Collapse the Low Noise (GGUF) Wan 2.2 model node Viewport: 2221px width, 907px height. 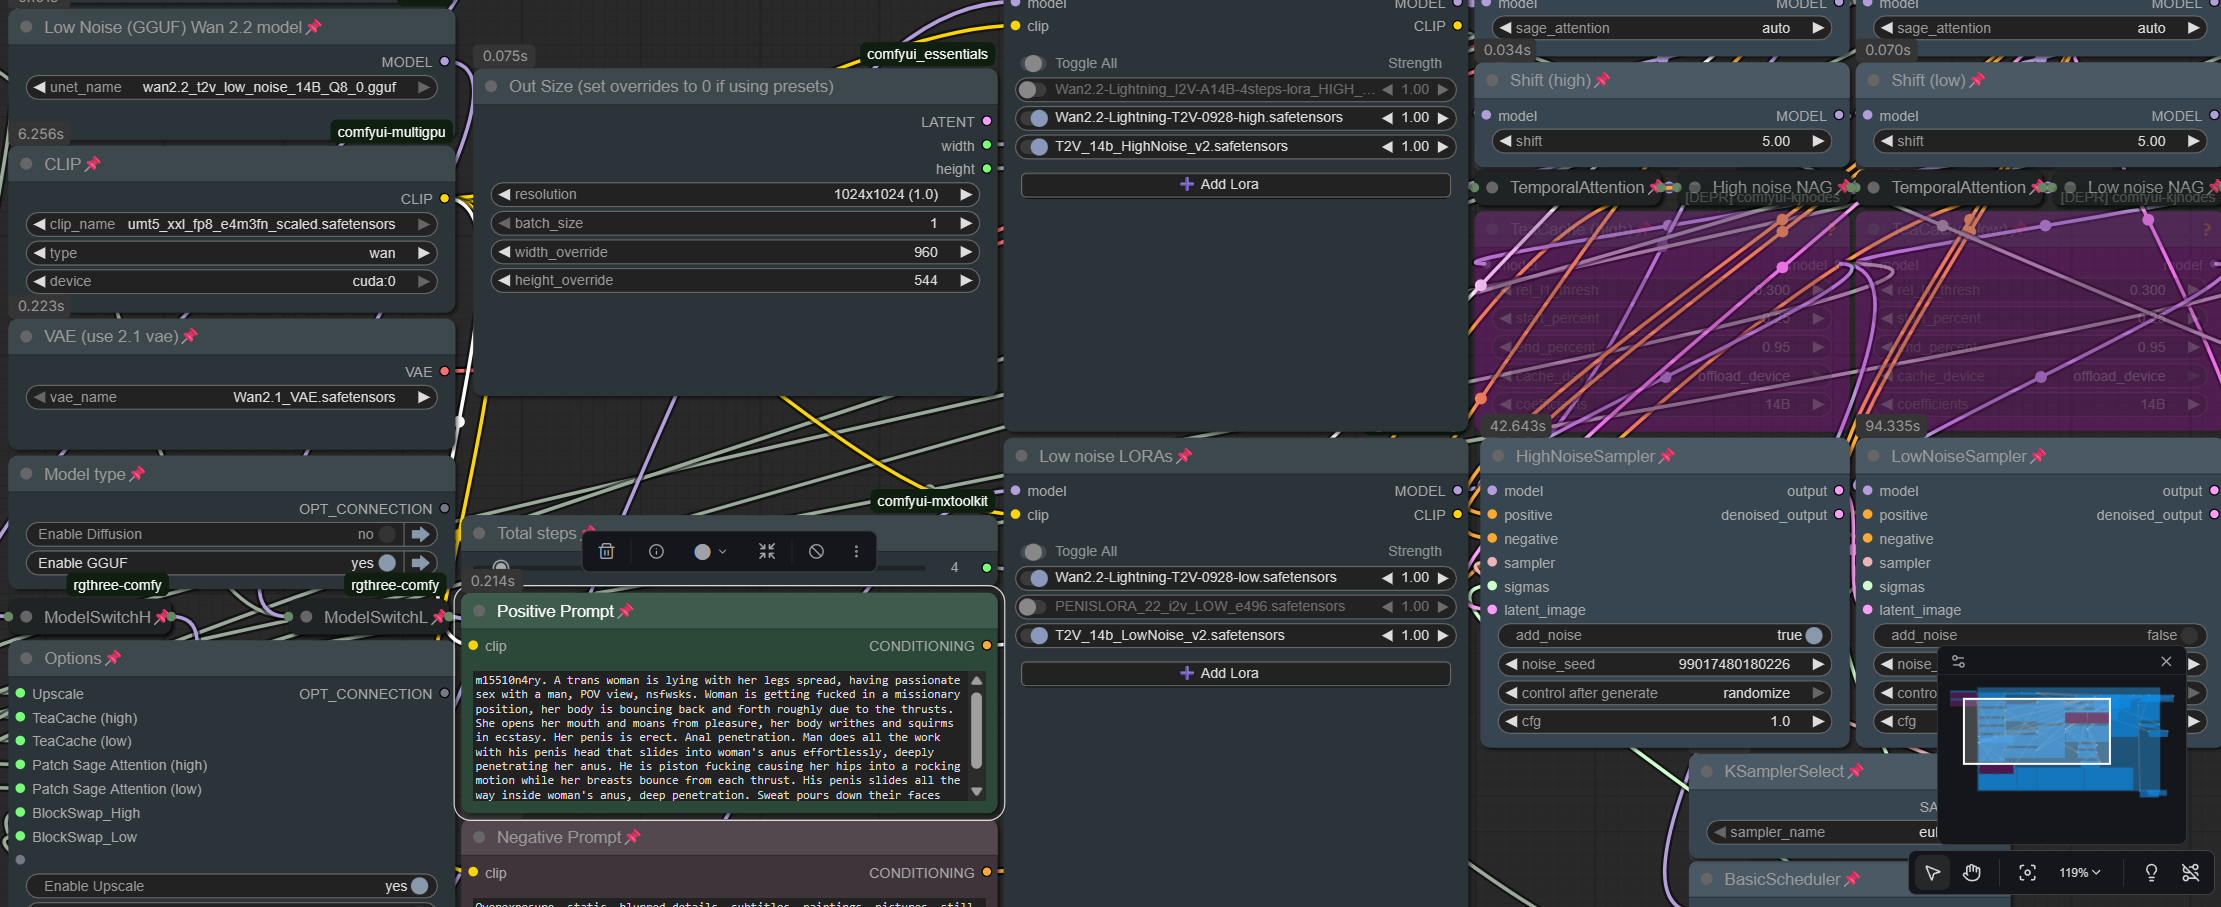(x=26, y=28)
